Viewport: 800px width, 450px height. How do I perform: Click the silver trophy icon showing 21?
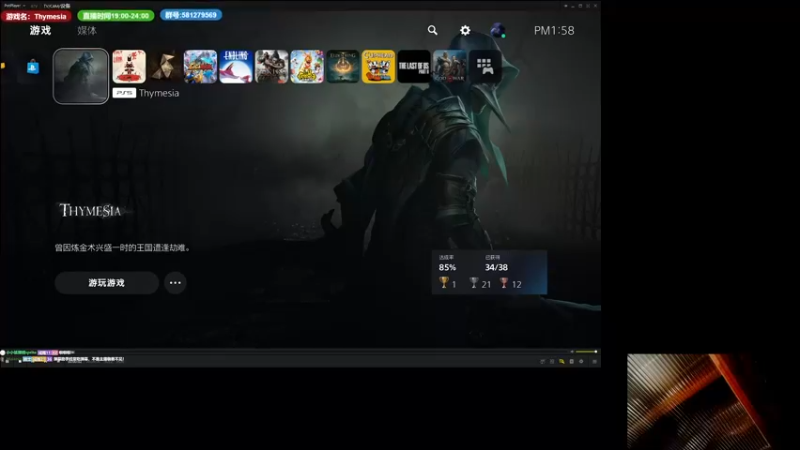[x=474, y=282]
